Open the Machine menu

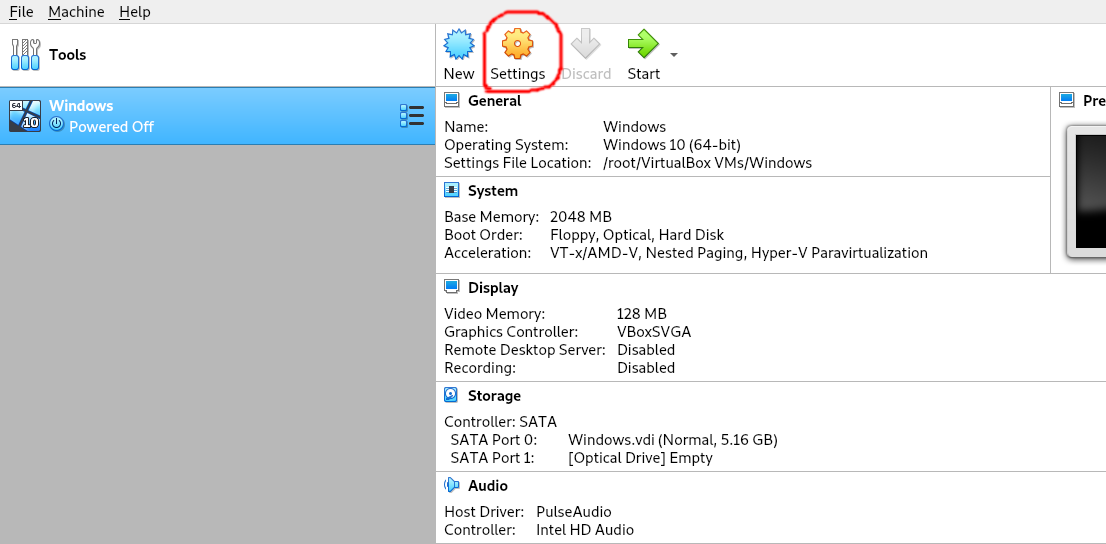coord(76,12)
